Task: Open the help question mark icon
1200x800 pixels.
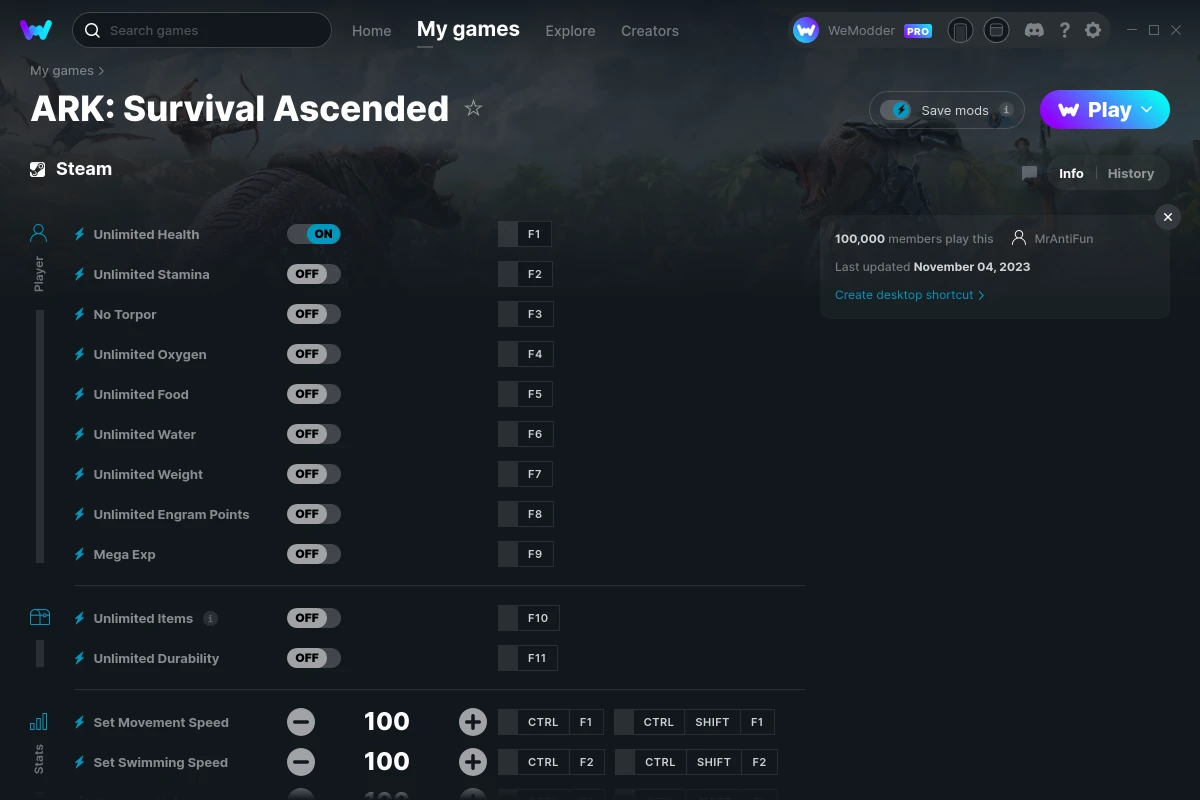Action: 1064,30
